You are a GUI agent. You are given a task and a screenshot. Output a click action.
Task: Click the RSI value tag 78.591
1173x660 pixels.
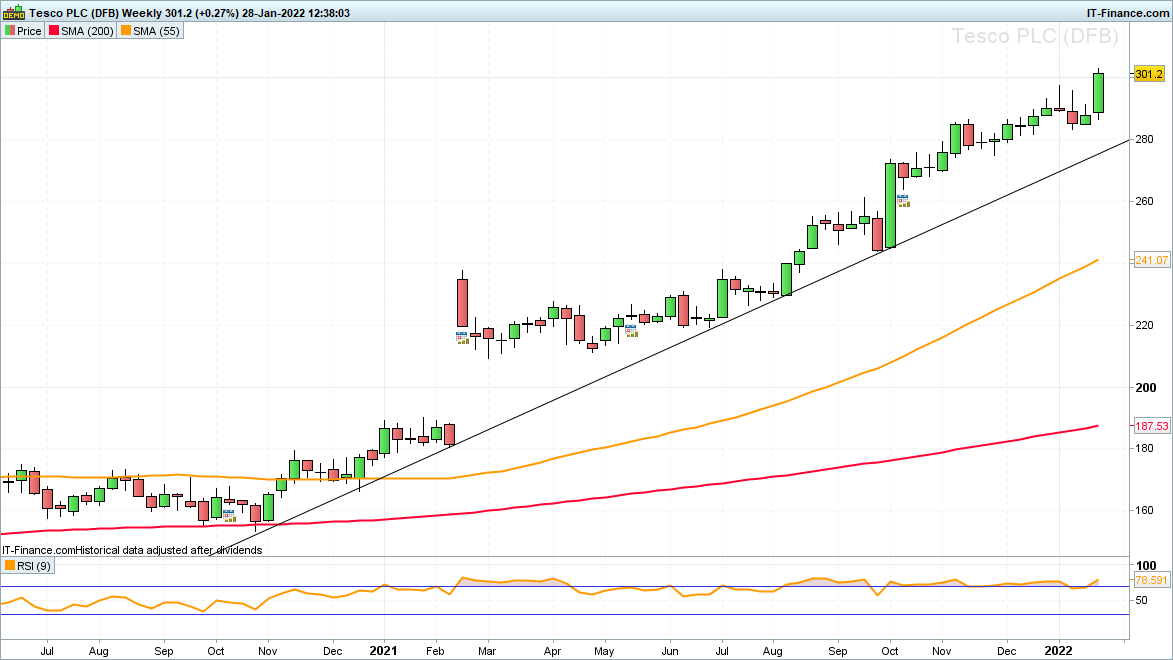pos(1151,580)
